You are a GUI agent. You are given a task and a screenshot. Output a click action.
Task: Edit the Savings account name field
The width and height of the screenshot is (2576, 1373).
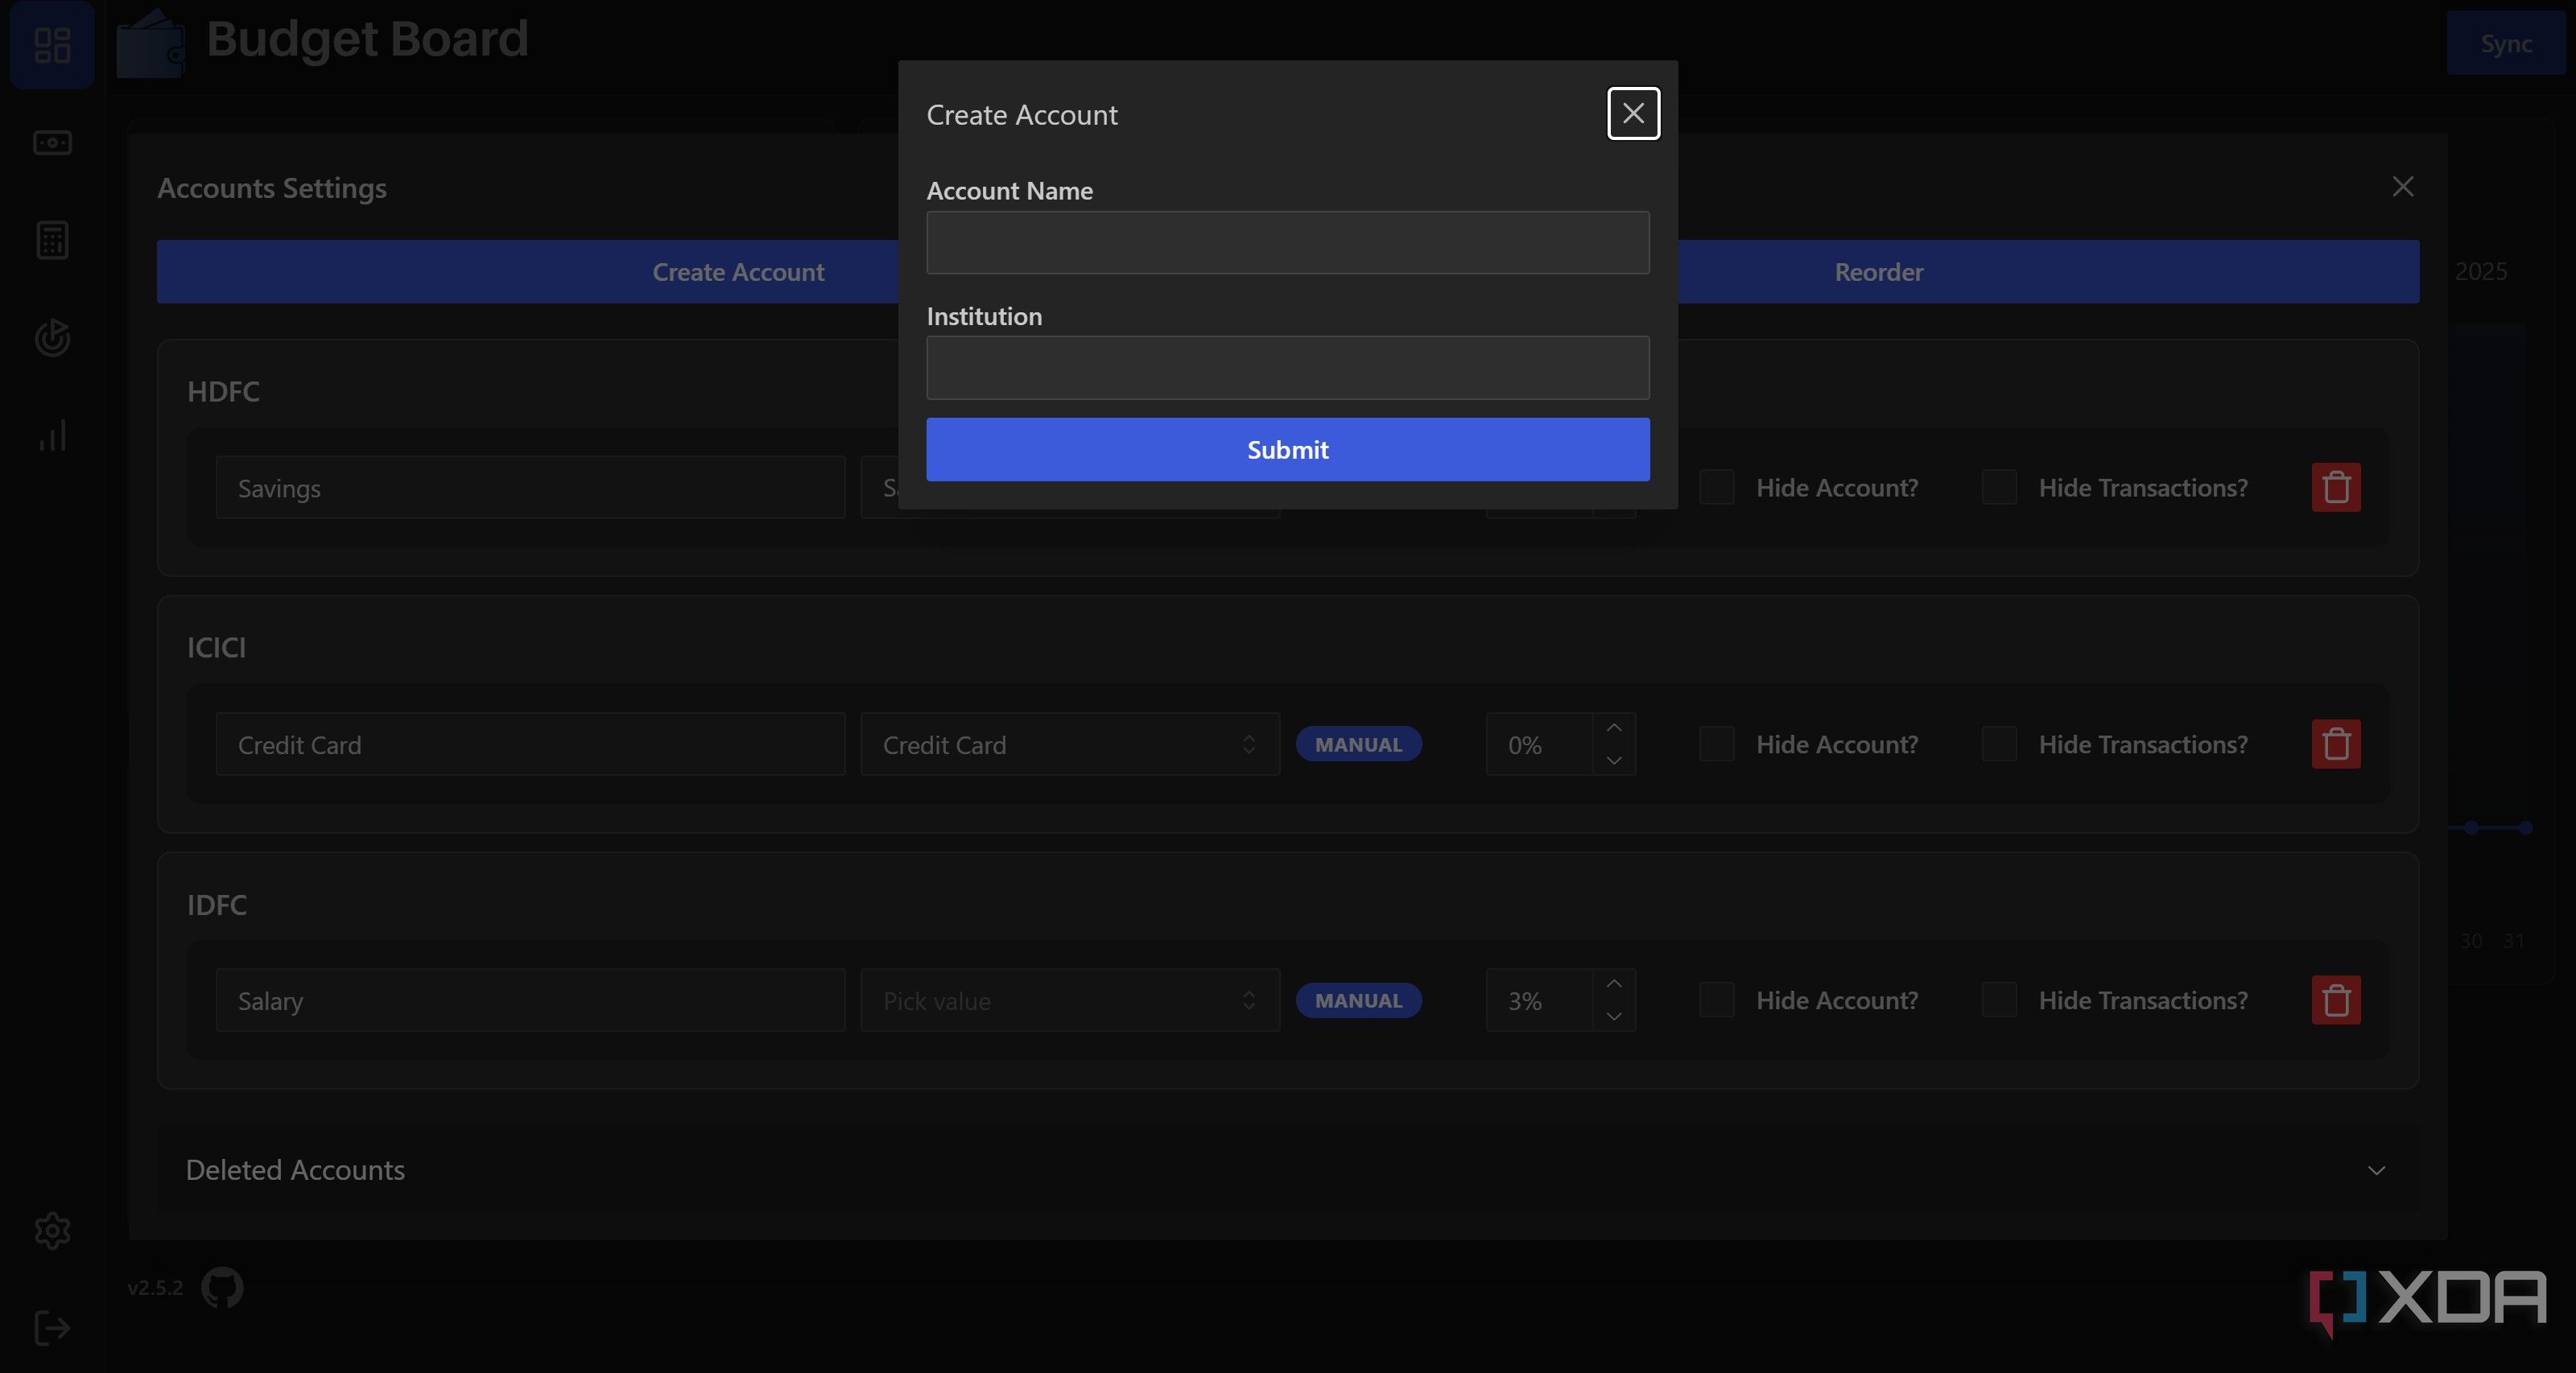(x=530, y=488)
